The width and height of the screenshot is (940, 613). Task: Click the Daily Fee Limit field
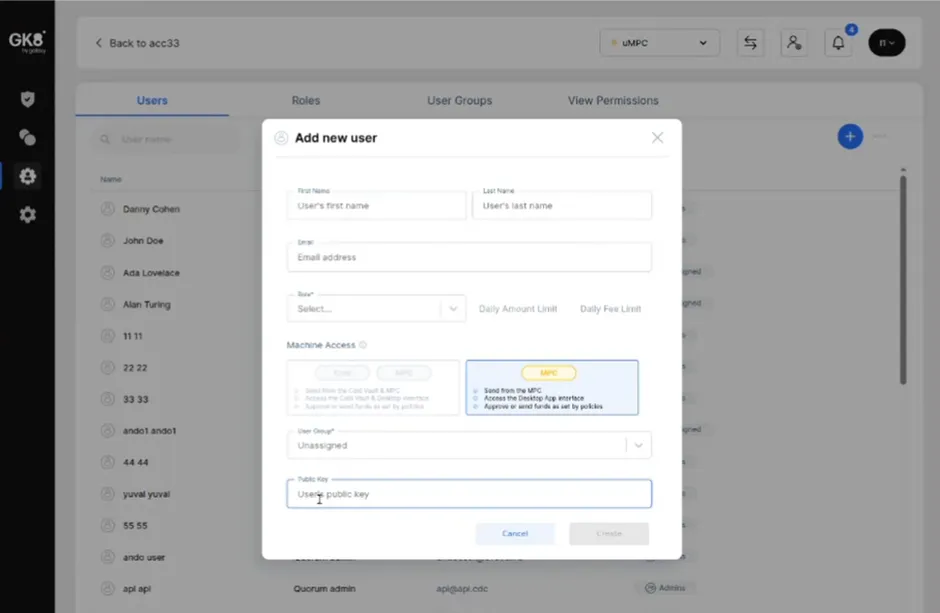click(x=610, y=309)
